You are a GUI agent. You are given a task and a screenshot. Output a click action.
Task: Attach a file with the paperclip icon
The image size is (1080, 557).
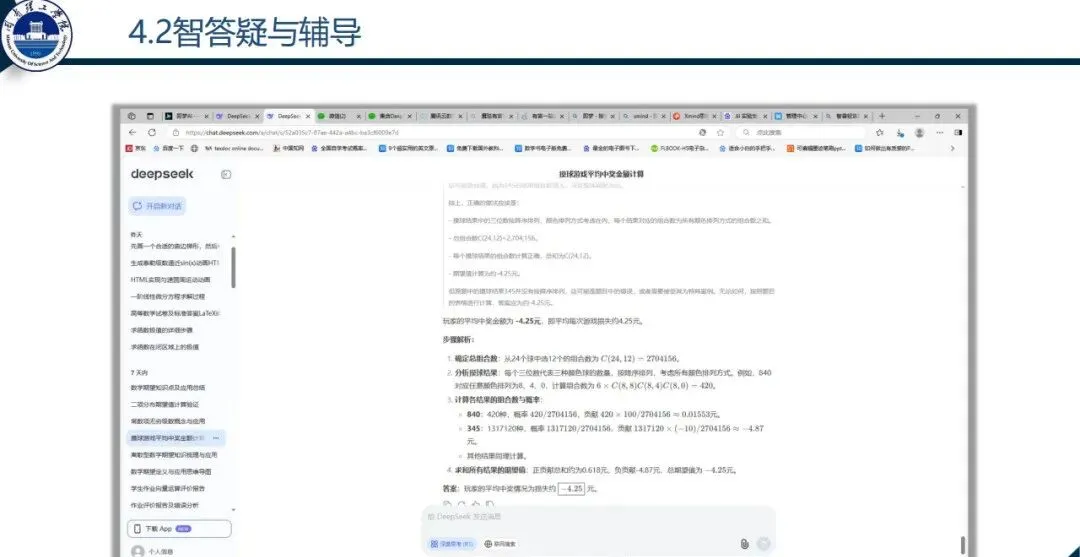tap(745, 543)
